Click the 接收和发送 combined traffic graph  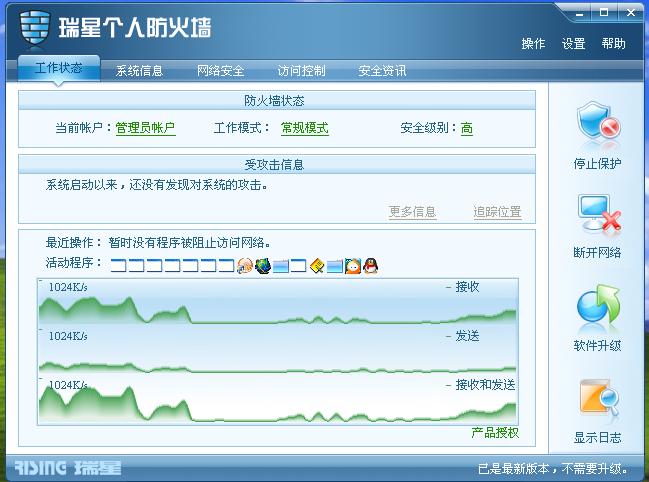click(277, 400)
